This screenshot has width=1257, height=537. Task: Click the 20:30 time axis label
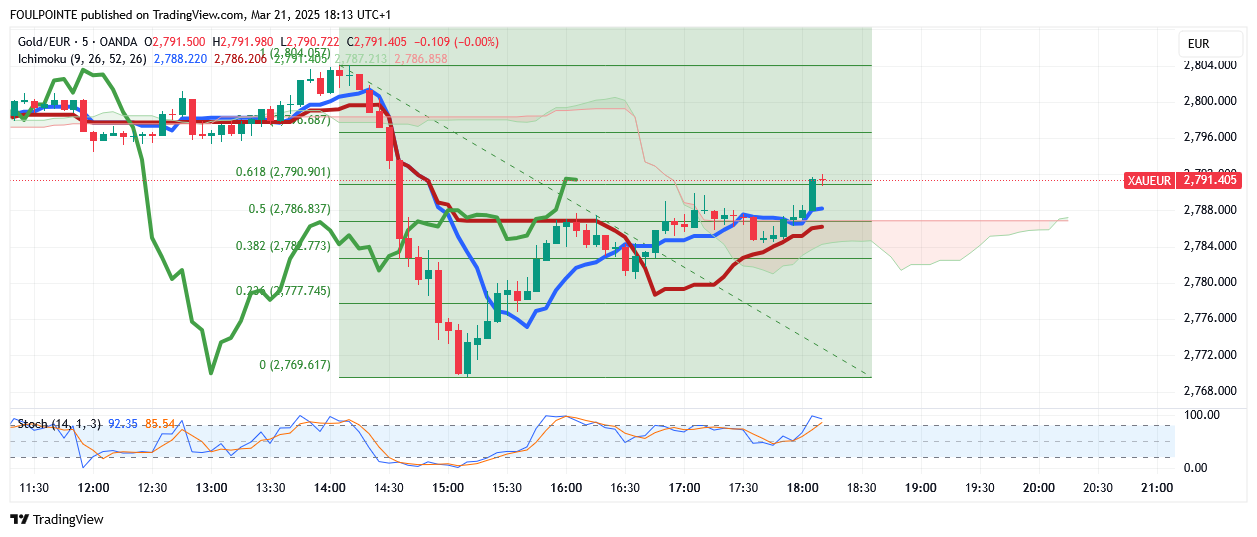pyautogui.click(x=1098, y=488)
